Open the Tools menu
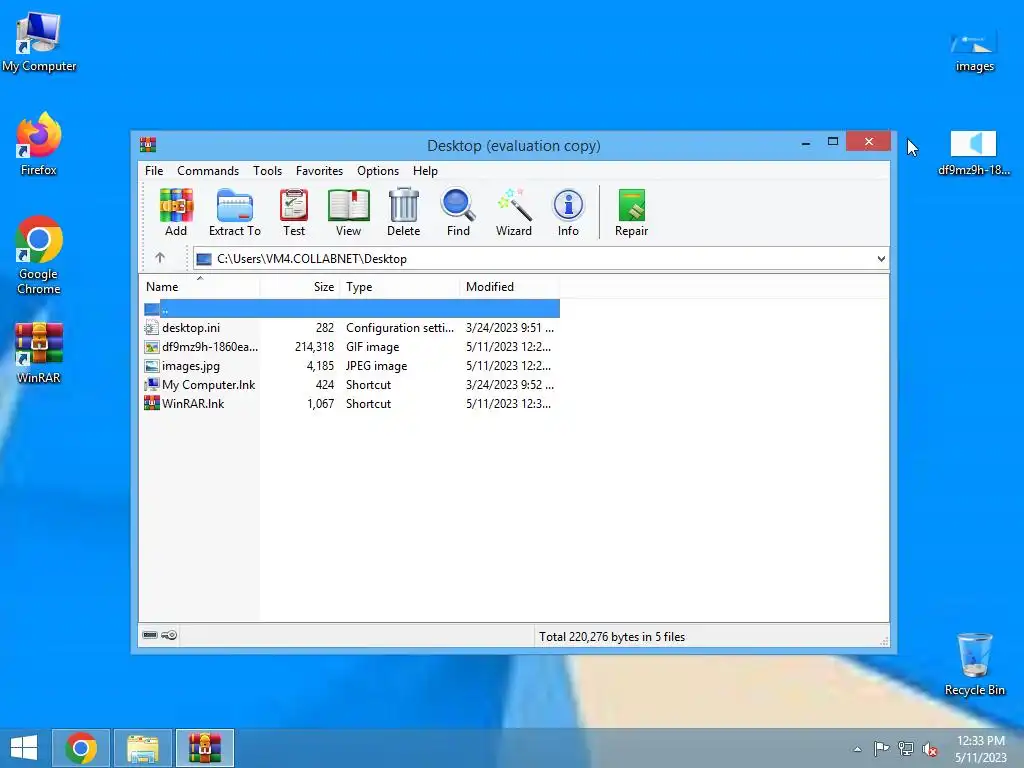The width and height of the screenshot is (1024, 768). (267, 170)
